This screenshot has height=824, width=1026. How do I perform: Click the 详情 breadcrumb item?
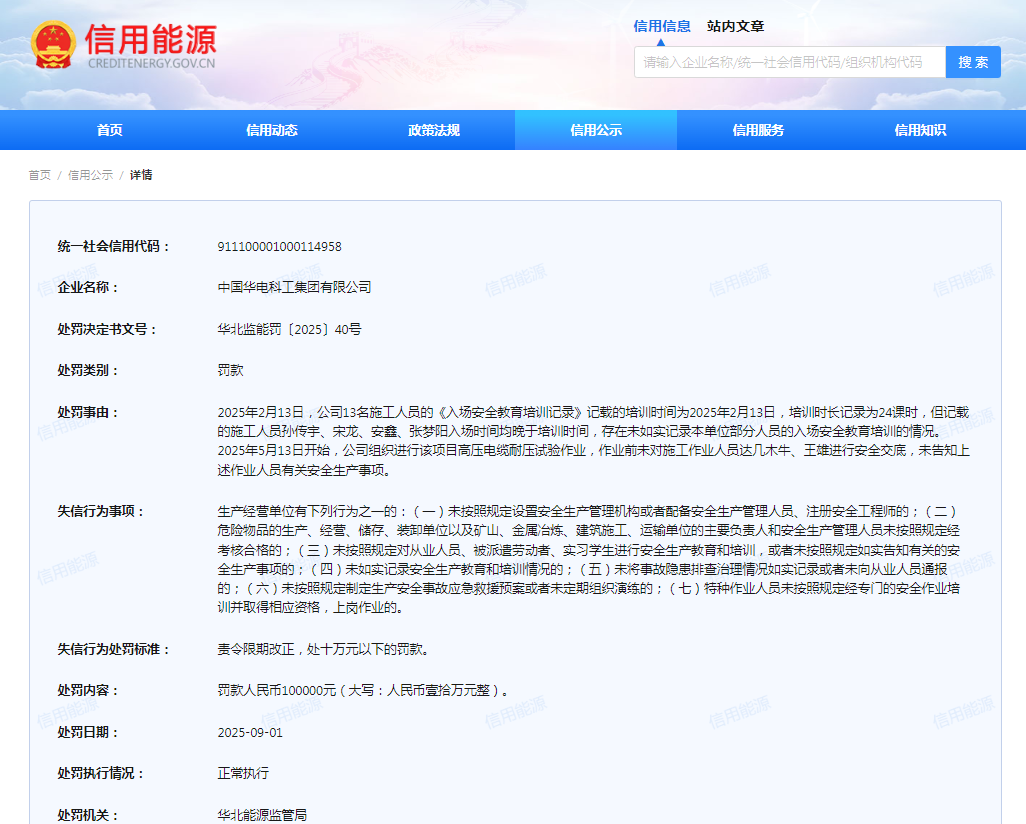point(141,175)
